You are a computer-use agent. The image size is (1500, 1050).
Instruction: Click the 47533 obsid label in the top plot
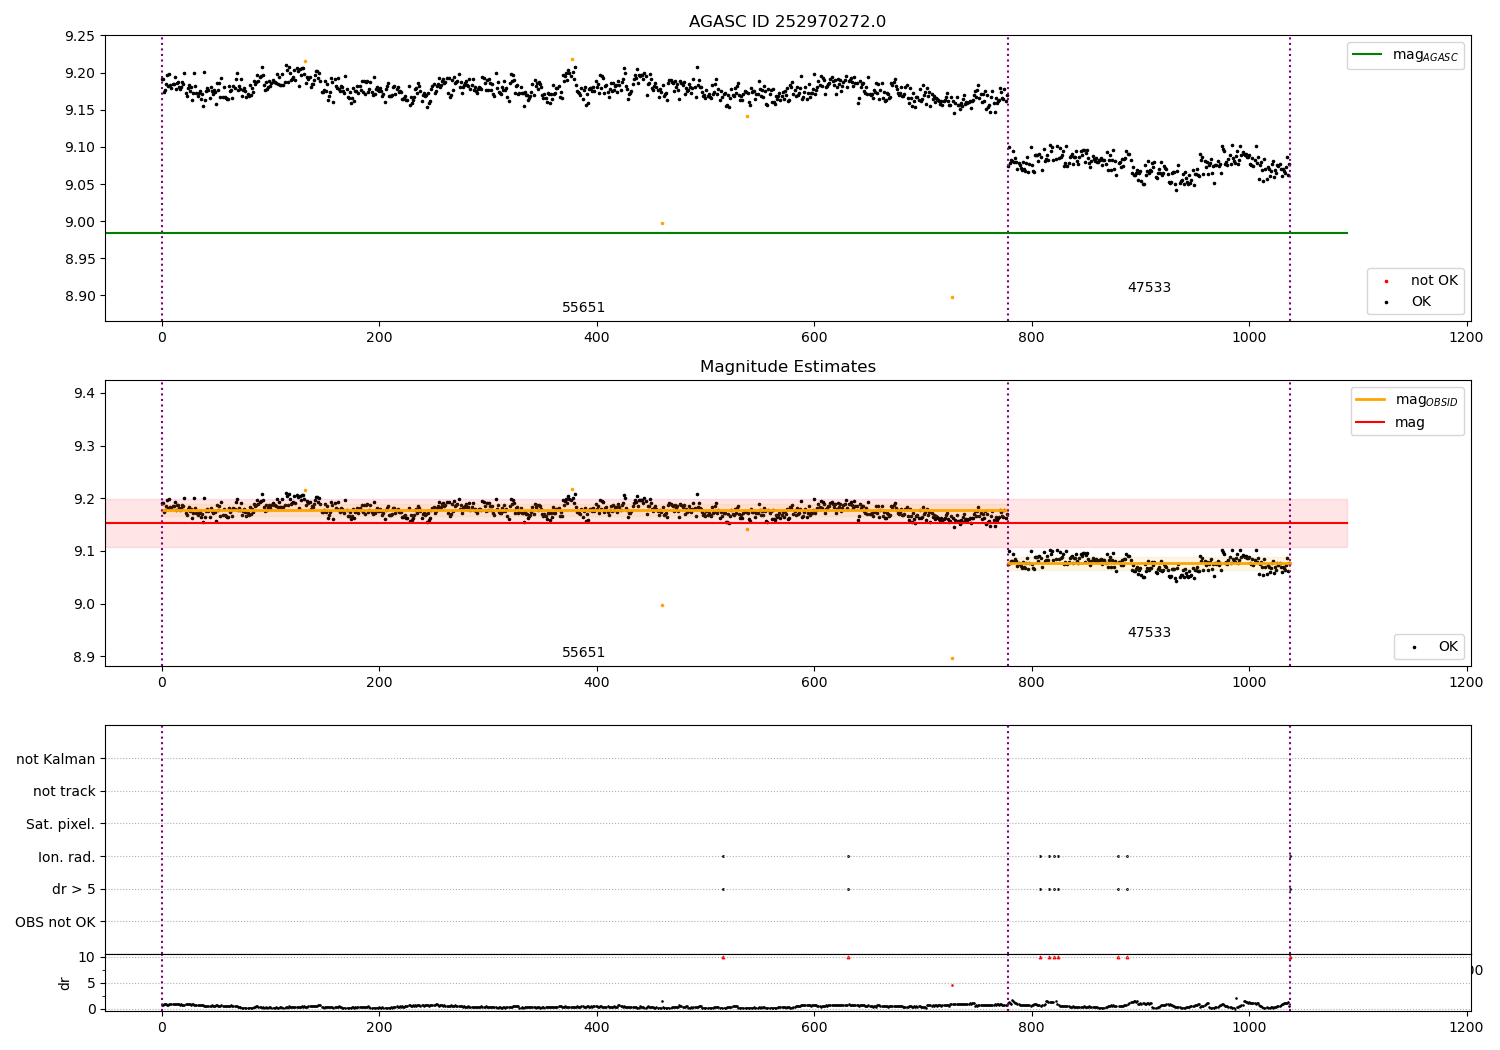(x=1149, y=288)
